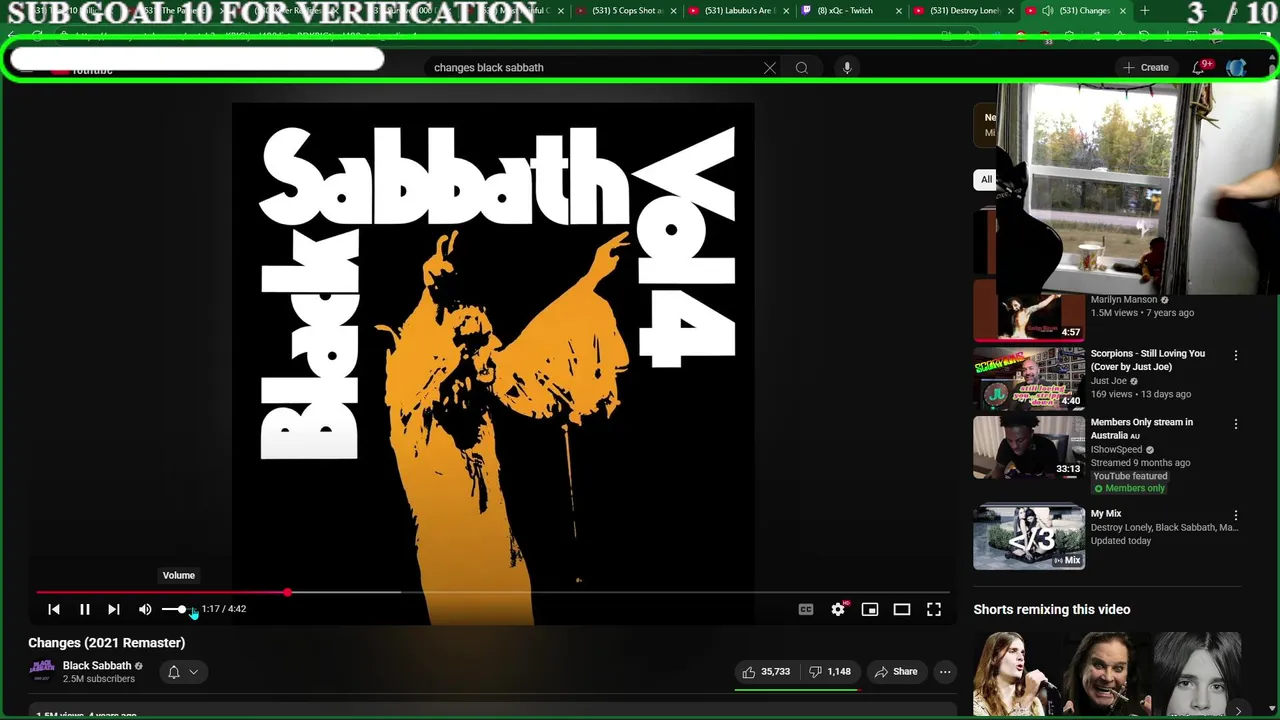The height and width of the screenshot is (720, 1280).
Task: Click the Updated today text
Action: 1121,541
